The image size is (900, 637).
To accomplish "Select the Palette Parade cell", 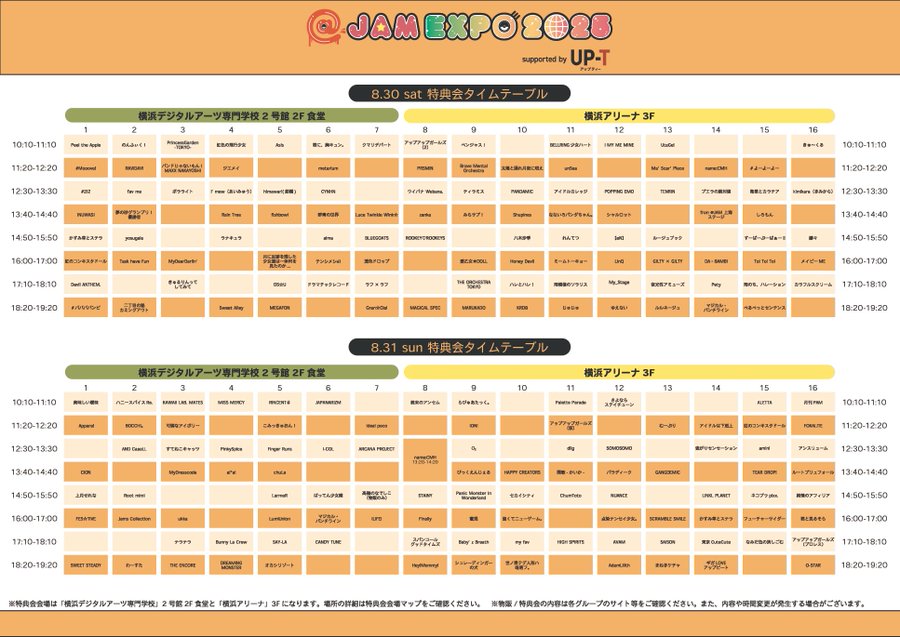I will click(x=571, y=402).
